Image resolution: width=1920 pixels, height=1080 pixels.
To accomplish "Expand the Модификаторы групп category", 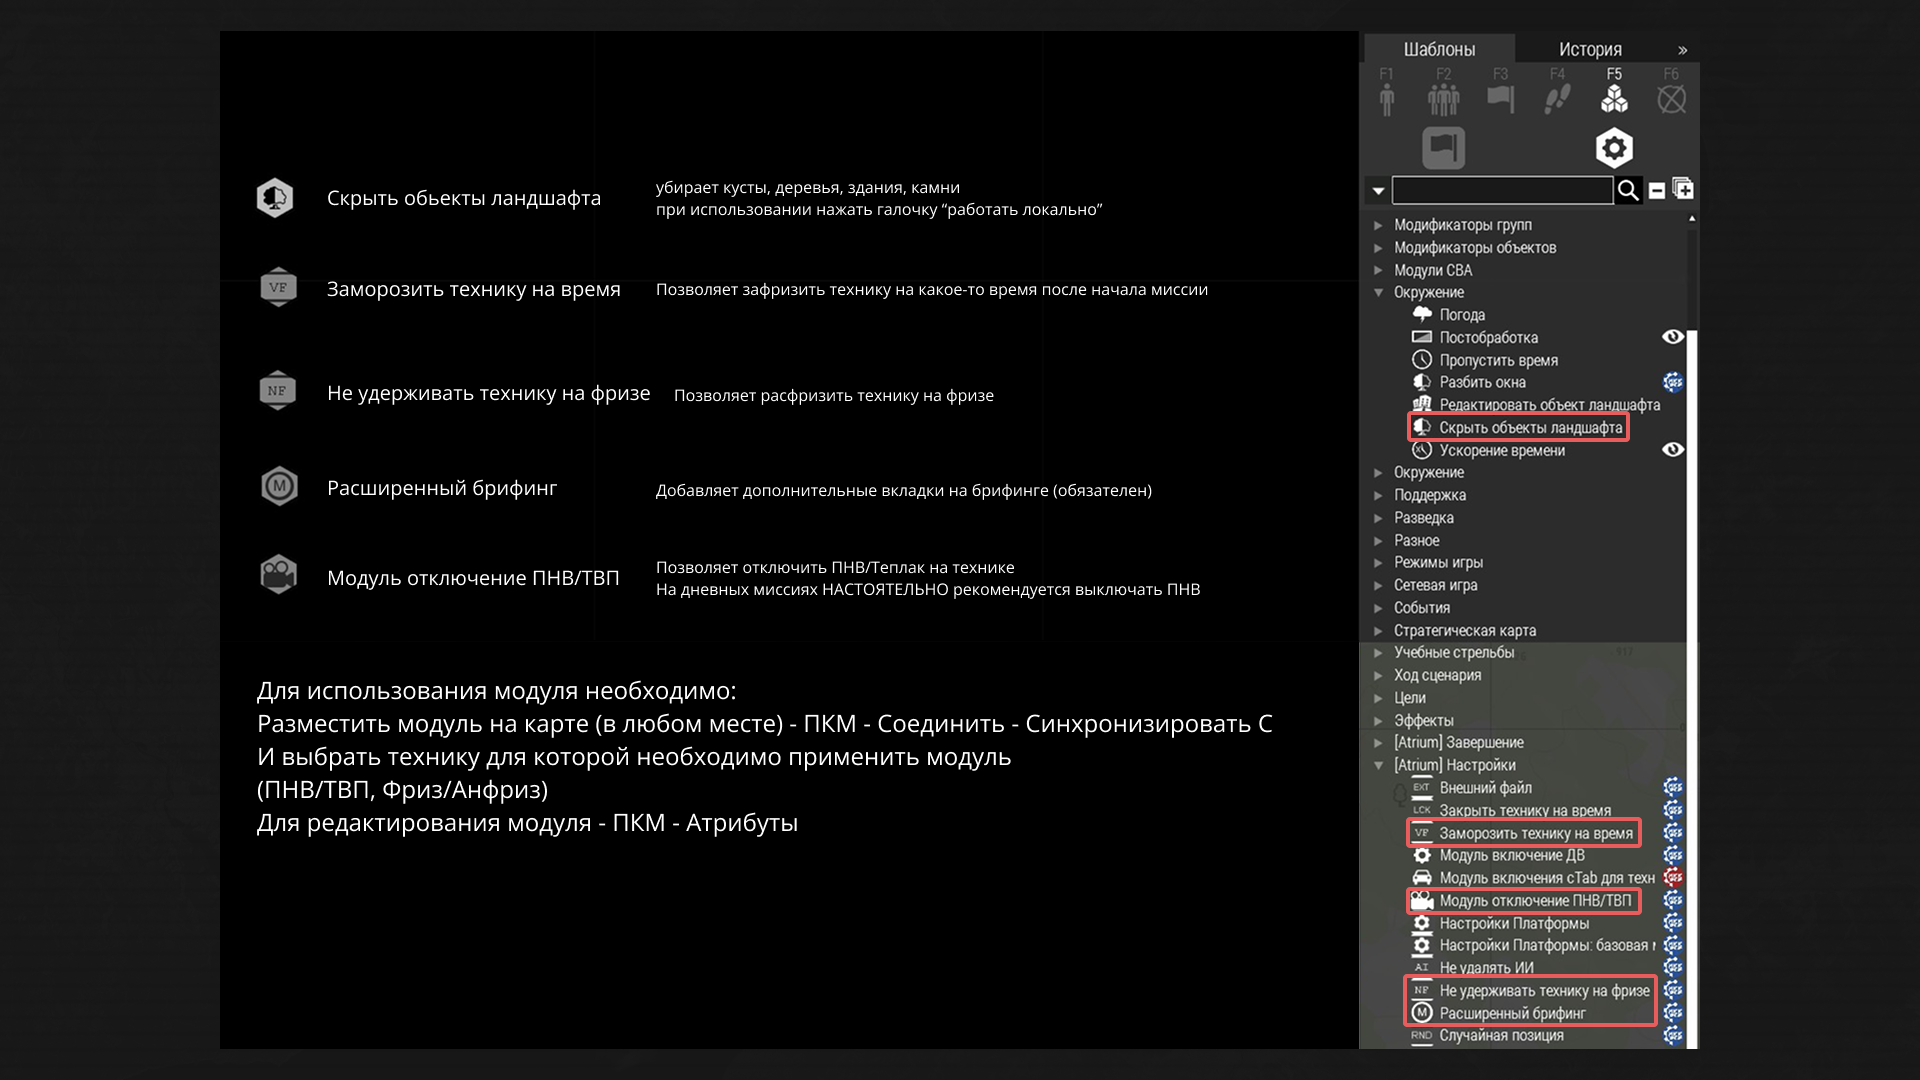I will (1378, 225).
